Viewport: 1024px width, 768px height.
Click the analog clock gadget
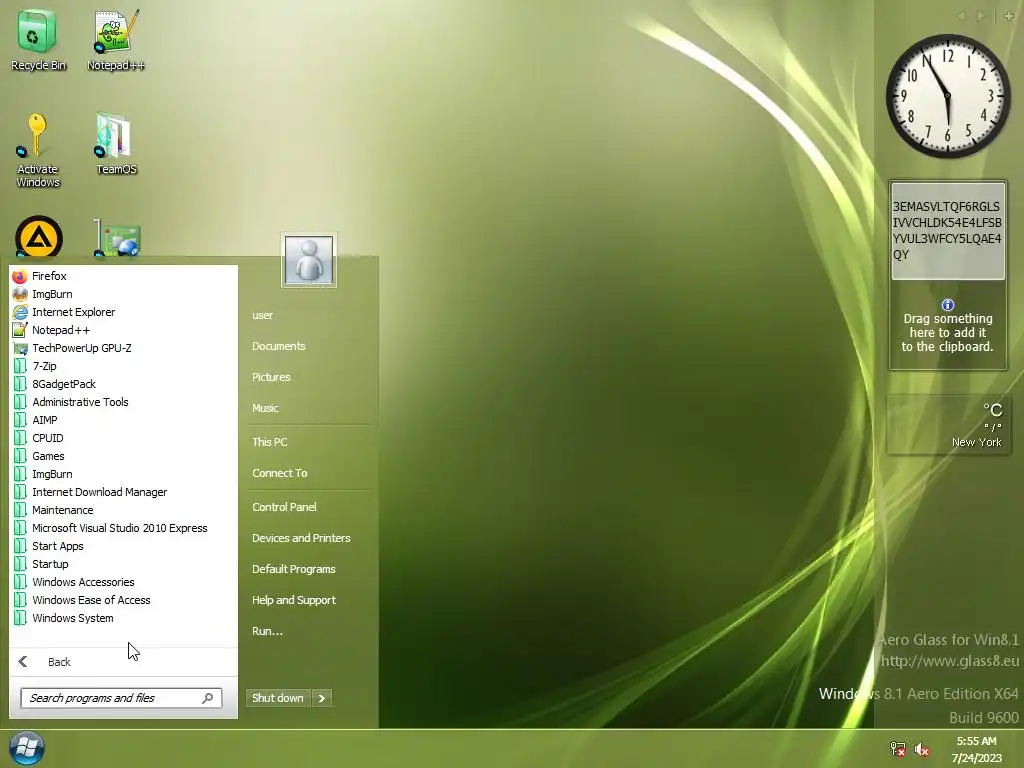pos(948,96)
